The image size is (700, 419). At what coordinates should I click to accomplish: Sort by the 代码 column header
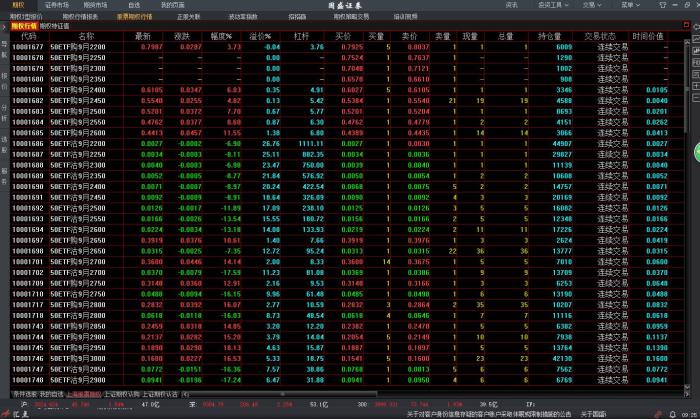(x=29, y=36)
